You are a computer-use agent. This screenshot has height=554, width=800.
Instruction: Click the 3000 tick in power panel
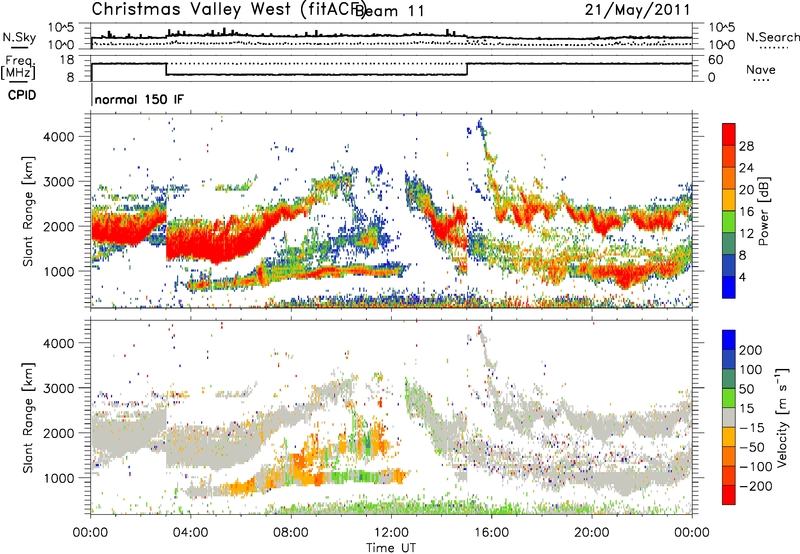point(59,182)
